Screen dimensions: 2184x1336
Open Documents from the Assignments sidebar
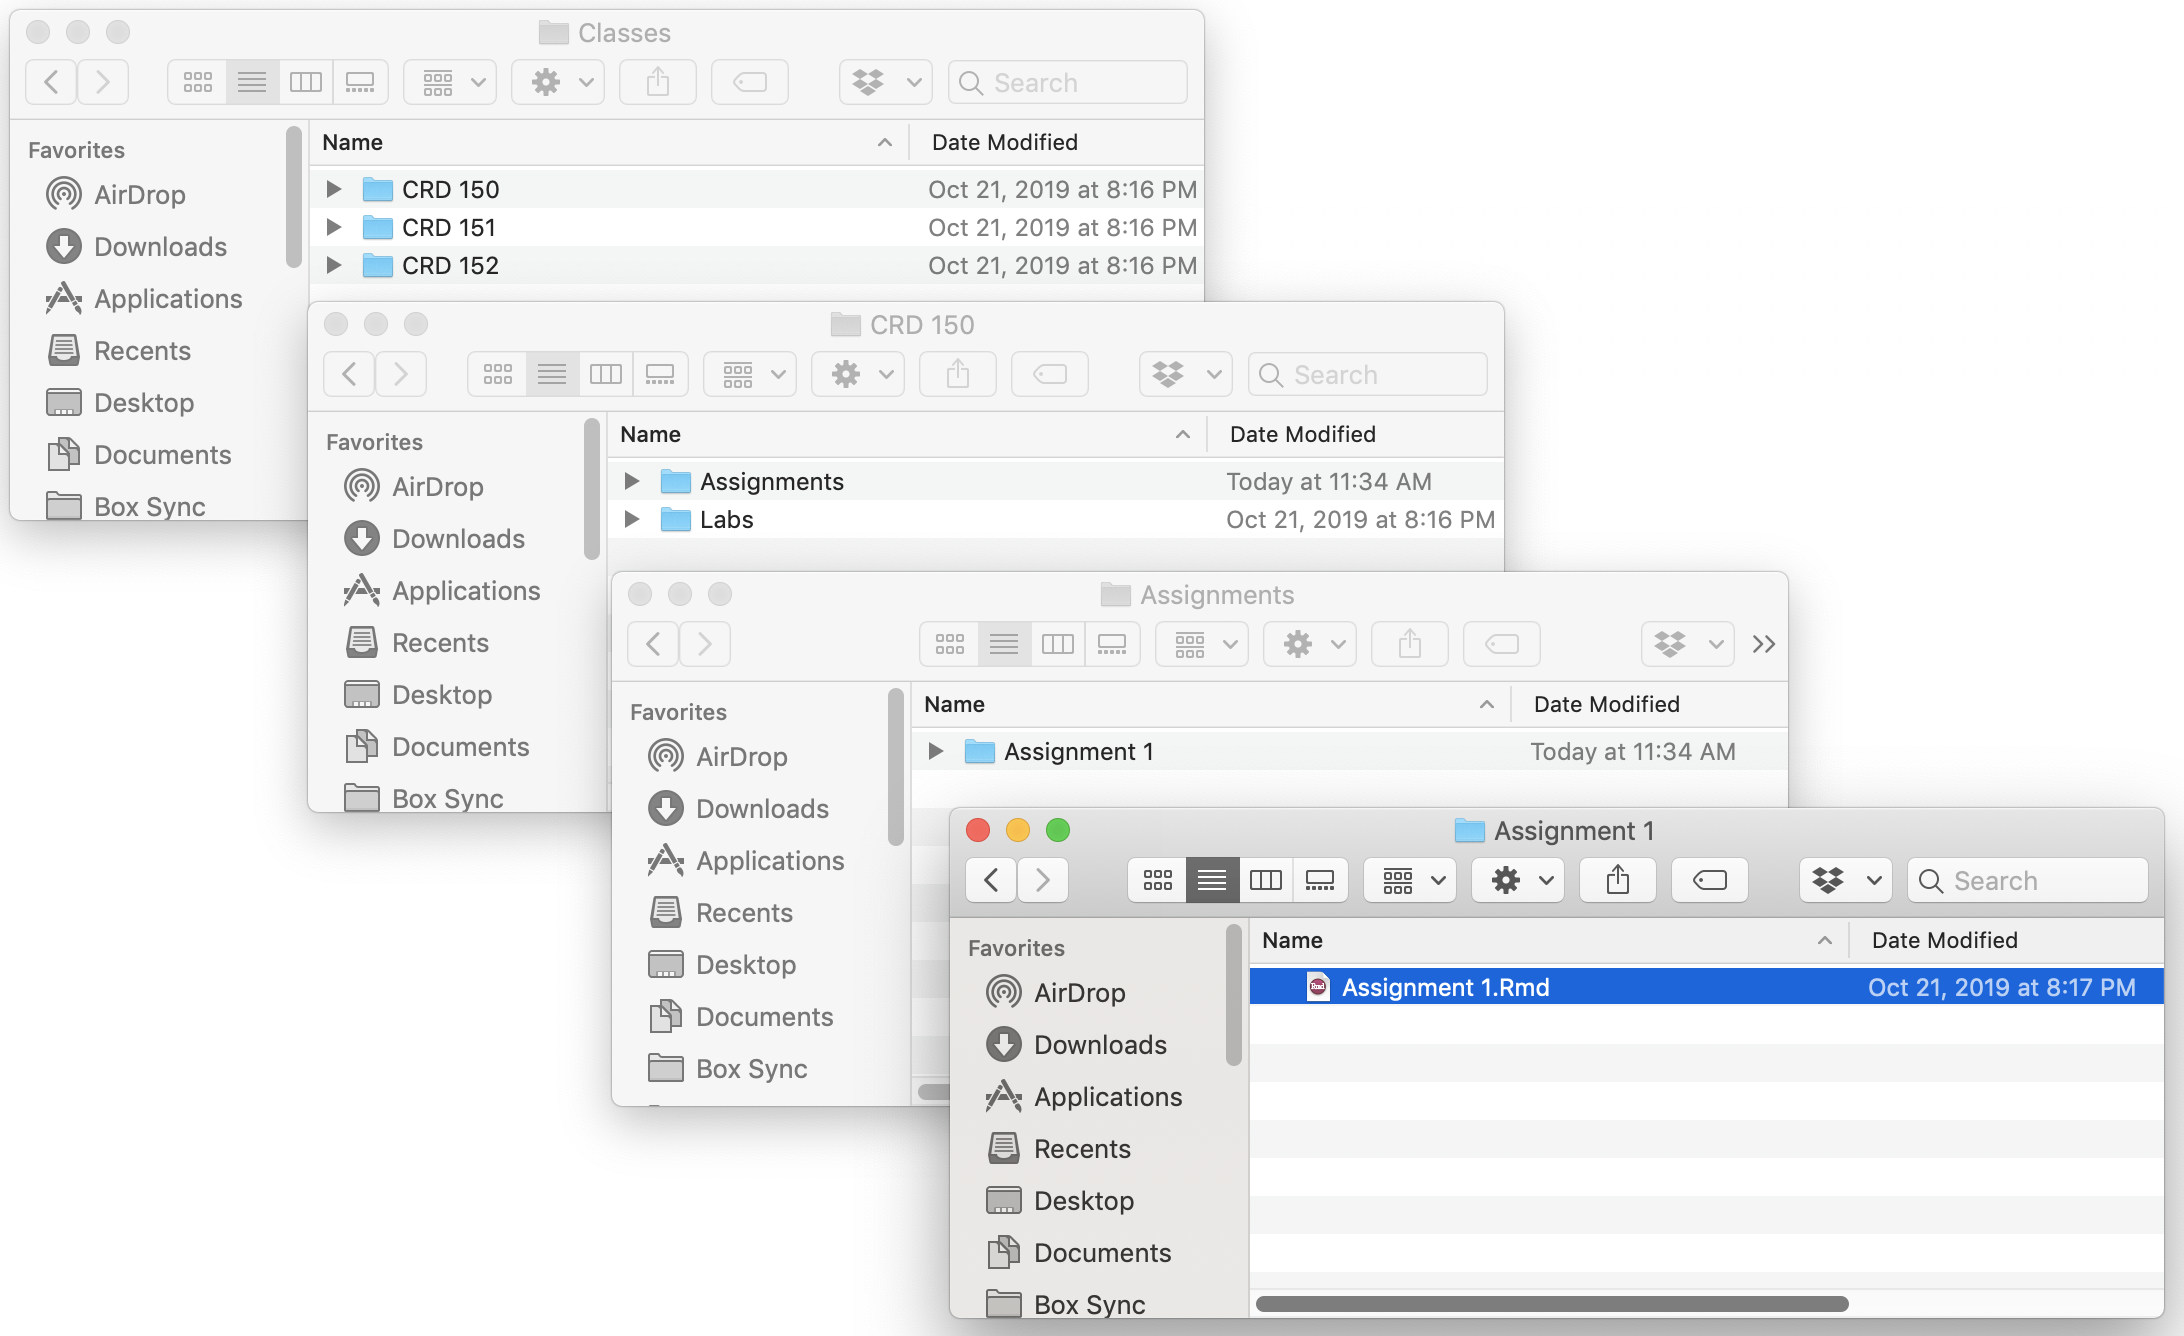[764, 1016]
